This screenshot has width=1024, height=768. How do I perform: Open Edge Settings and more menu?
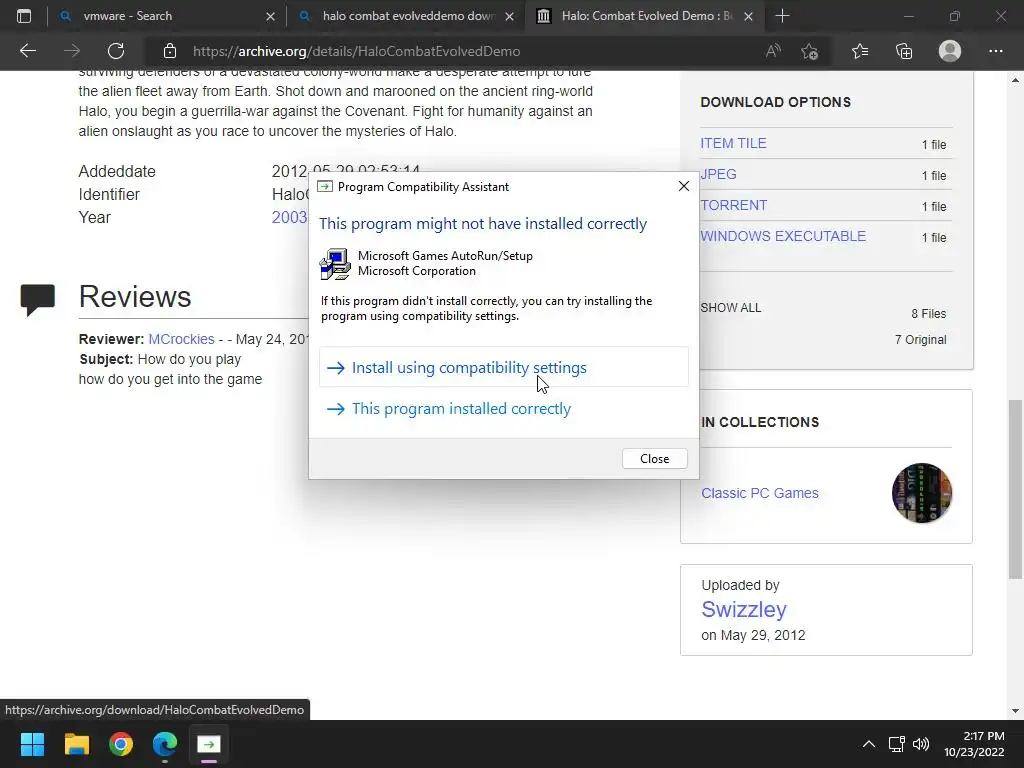pyautogui.click(x=996, y=51)
